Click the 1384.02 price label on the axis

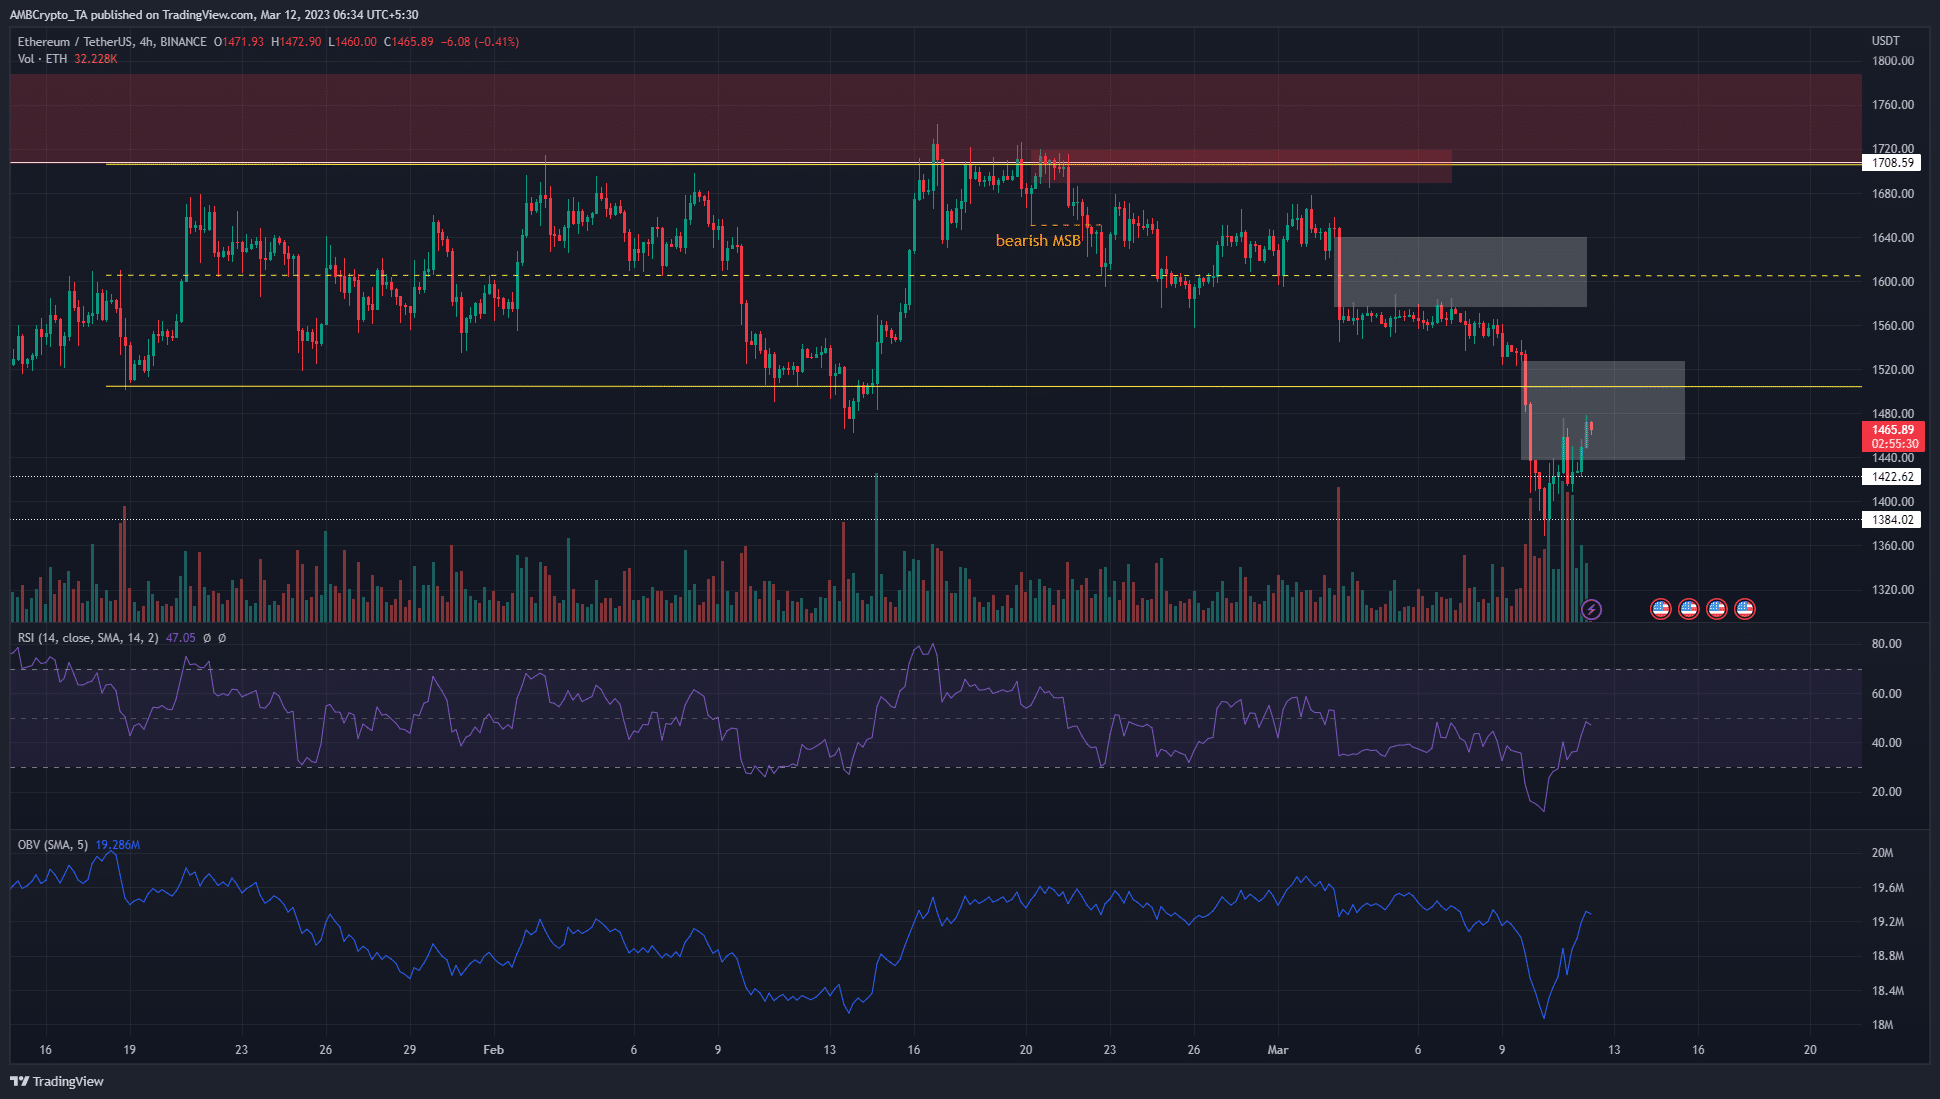click(x=1892, y=519)
